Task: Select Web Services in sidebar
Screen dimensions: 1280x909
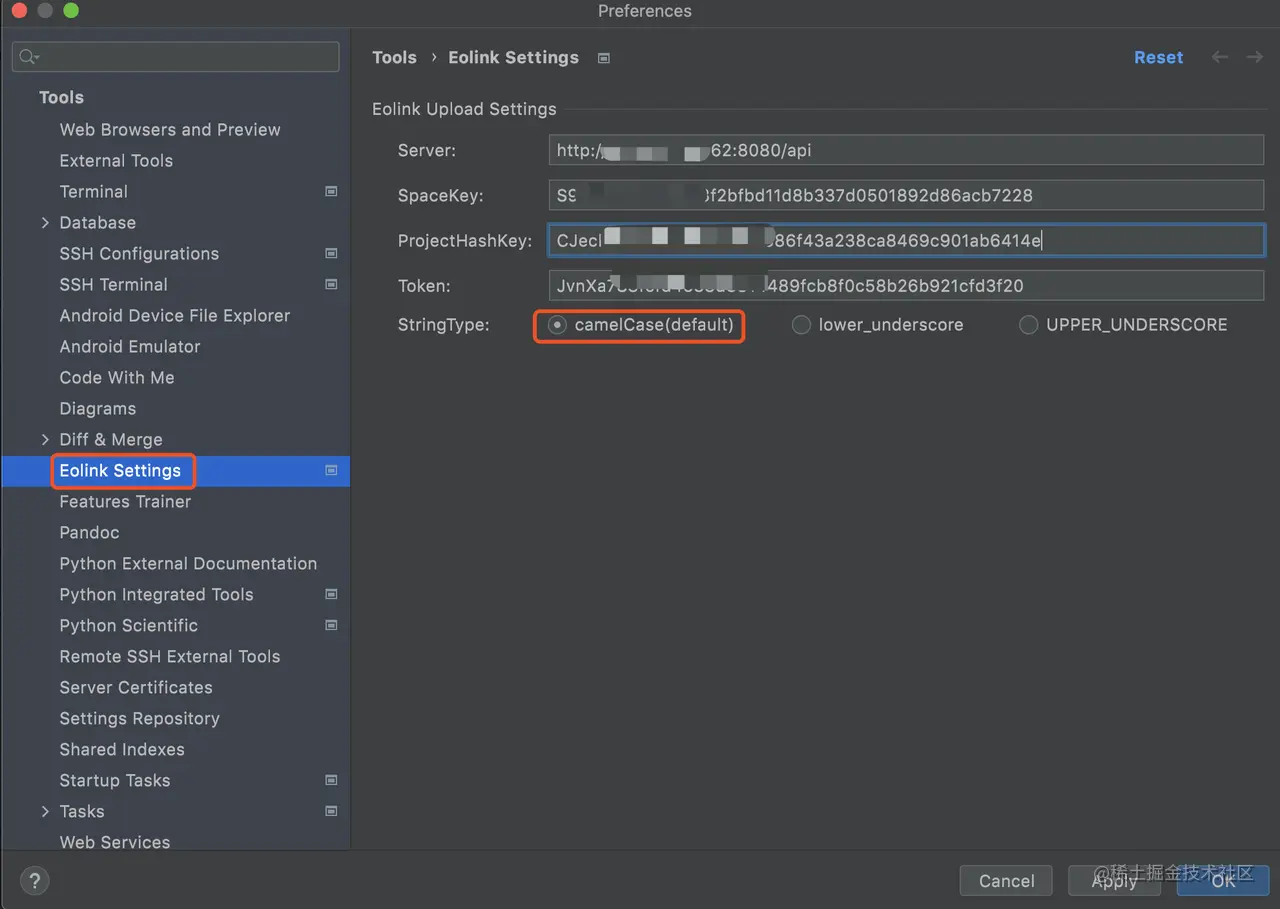Action: point(115,842)
